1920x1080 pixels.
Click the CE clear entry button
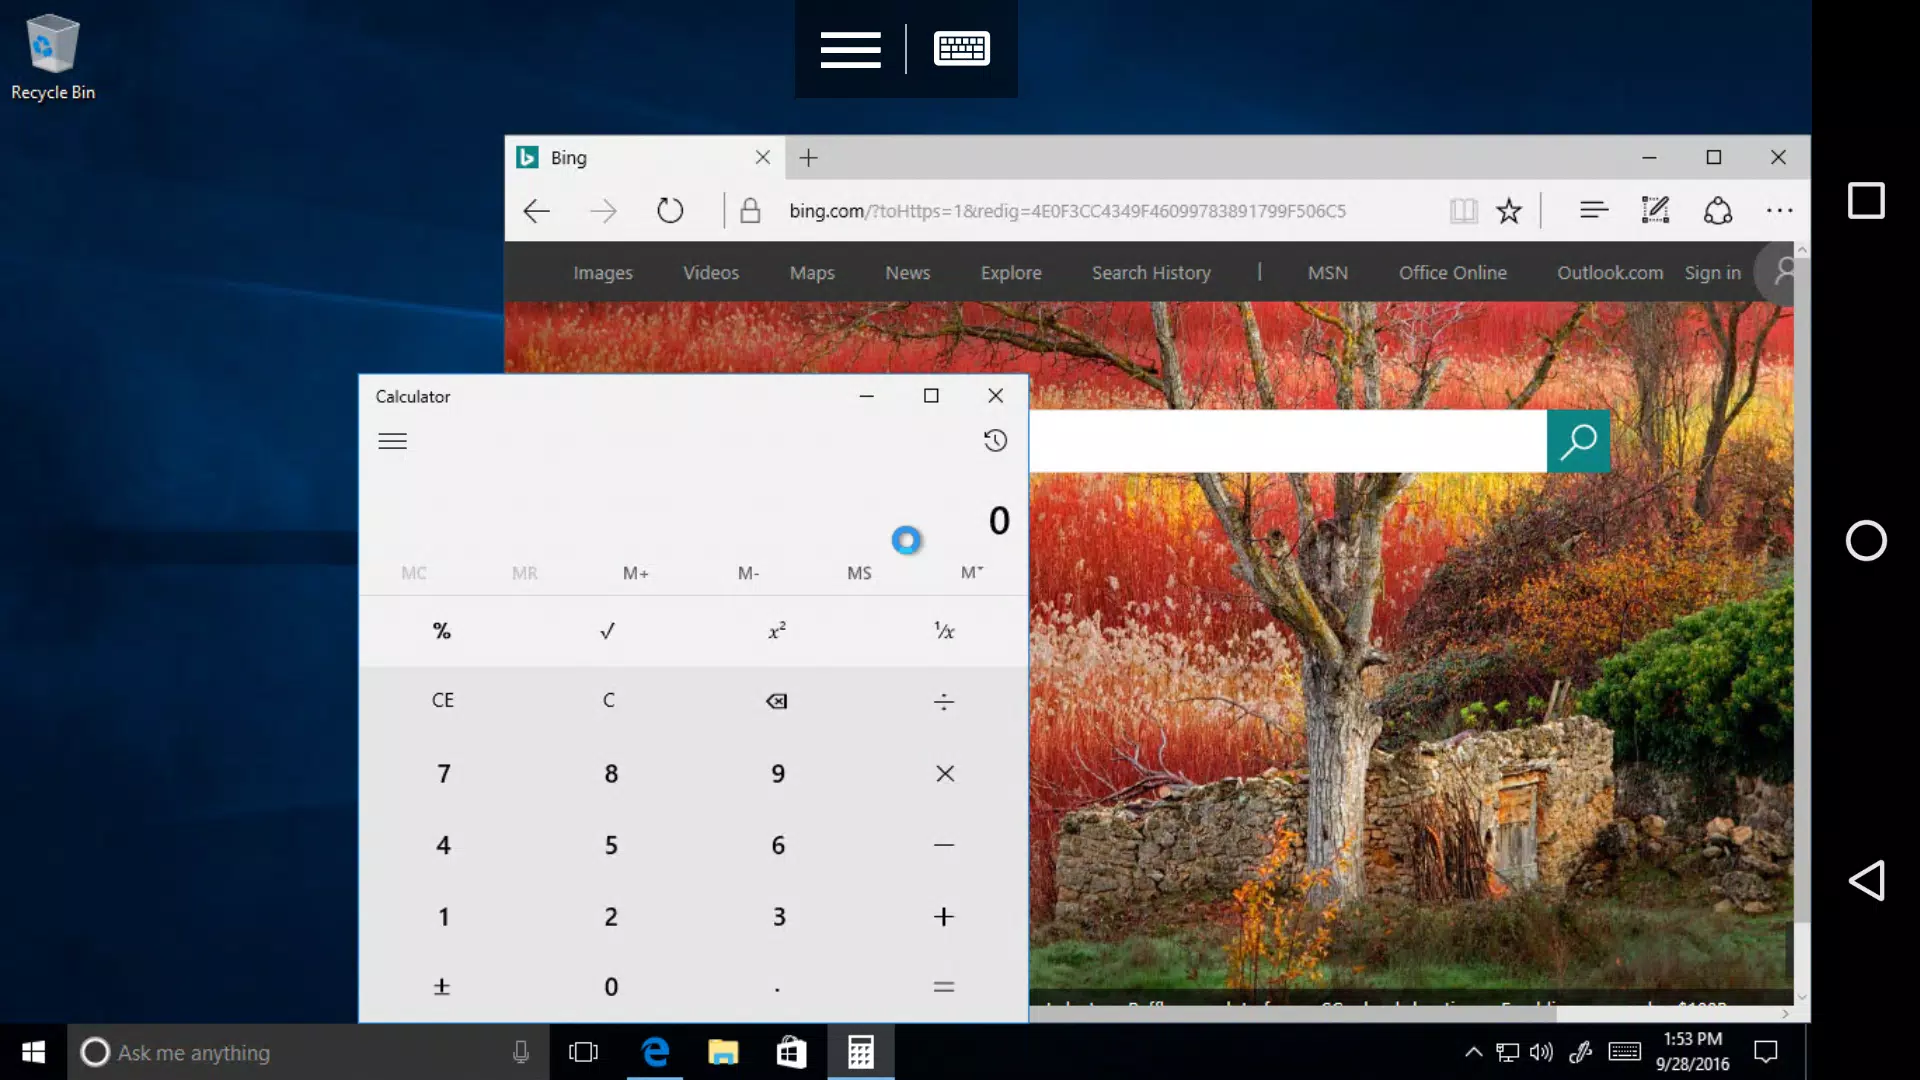[442, 700]
